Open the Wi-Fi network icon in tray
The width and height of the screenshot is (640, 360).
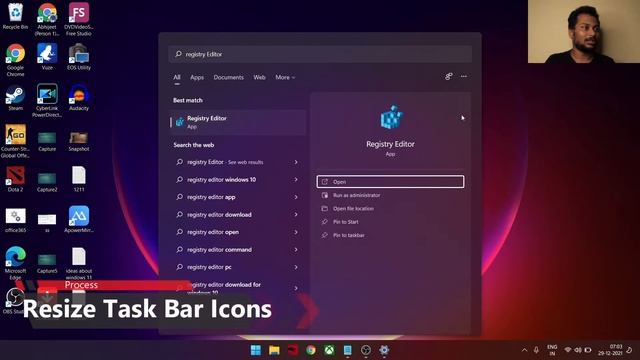568,350
